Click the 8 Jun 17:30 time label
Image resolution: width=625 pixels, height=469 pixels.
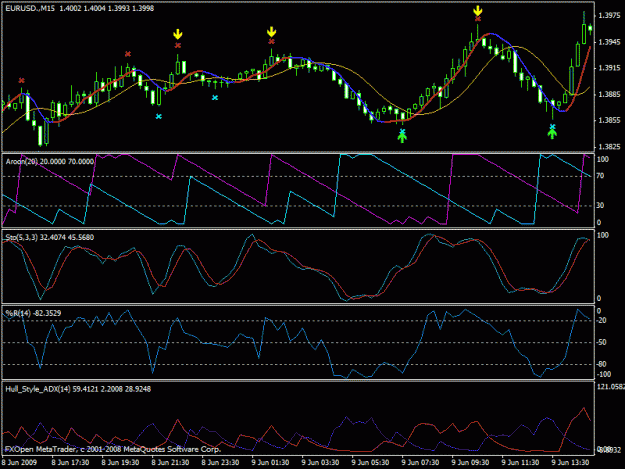(70, 463)
